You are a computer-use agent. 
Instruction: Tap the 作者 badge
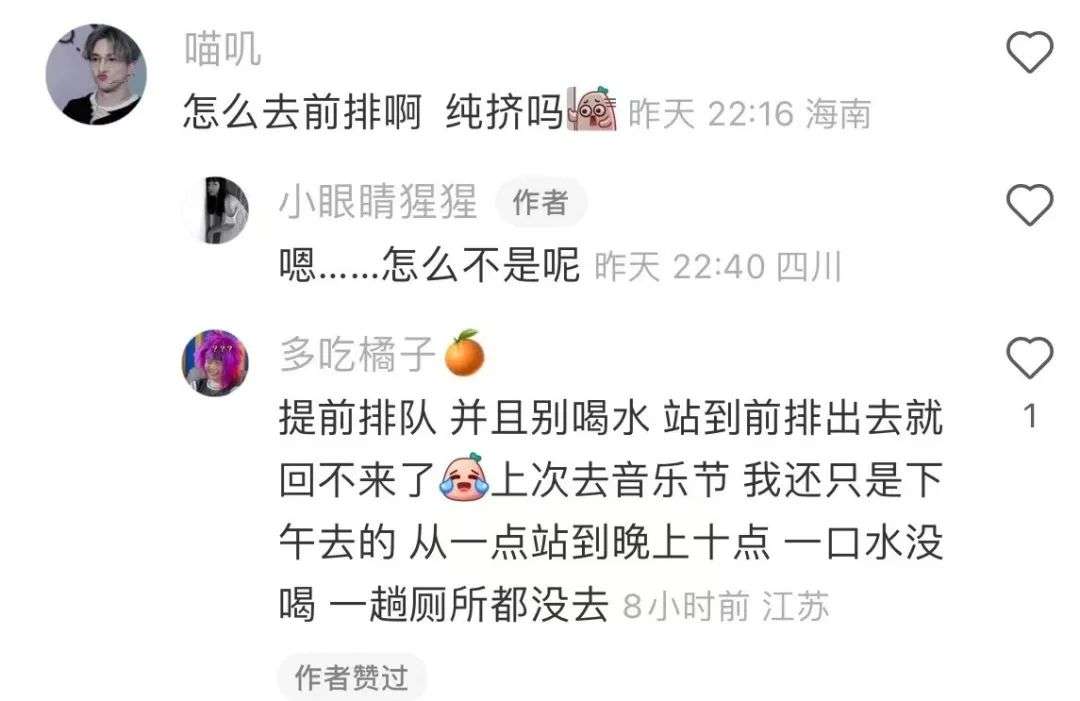[541, 202]
